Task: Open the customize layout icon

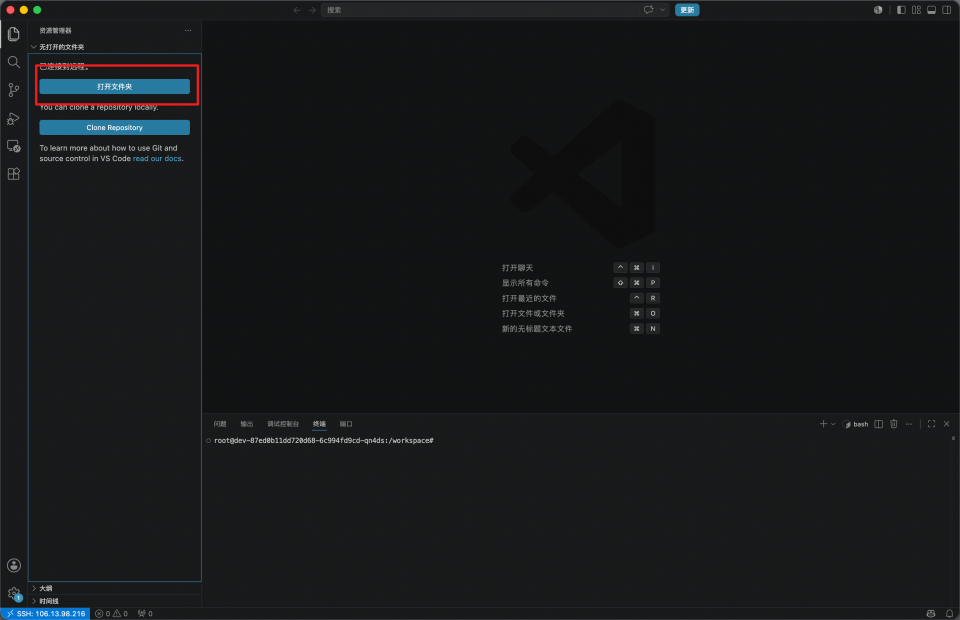Action: pos(917,10)
